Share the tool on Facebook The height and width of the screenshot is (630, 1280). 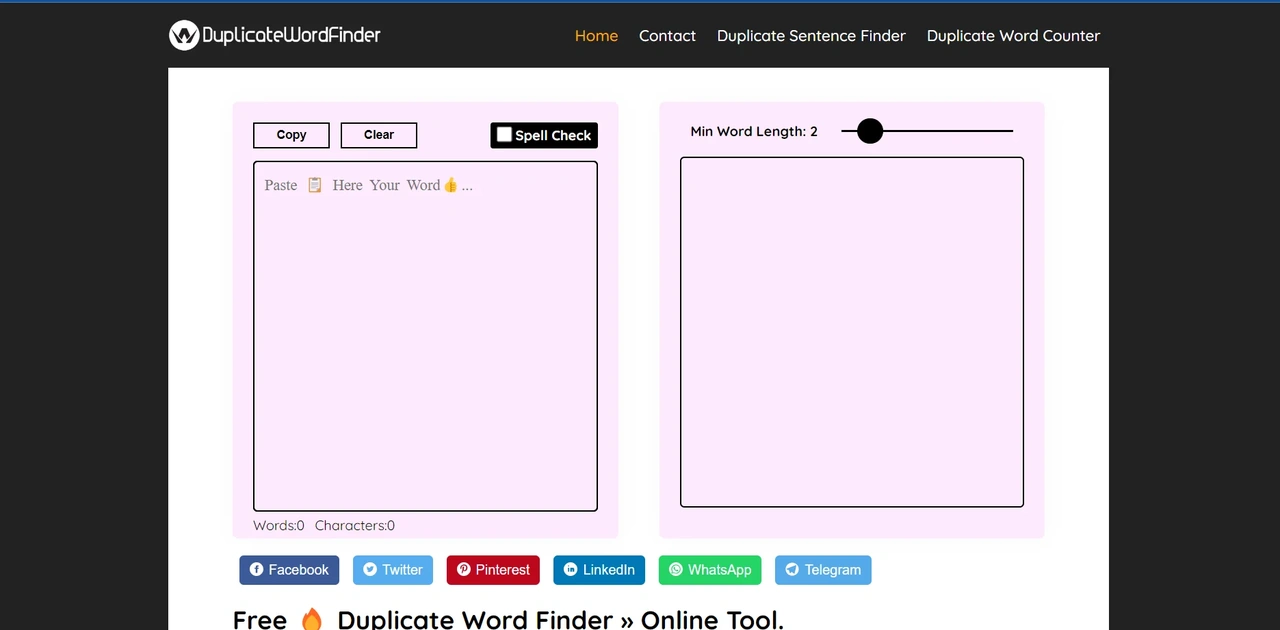[289, 570]
